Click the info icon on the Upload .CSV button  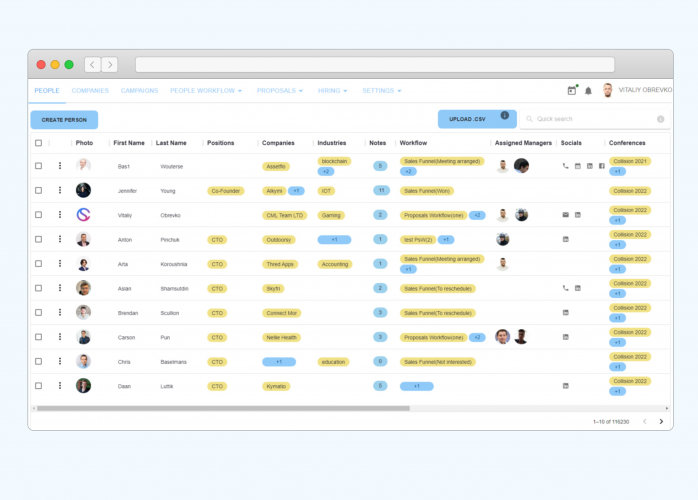point(504,115)
